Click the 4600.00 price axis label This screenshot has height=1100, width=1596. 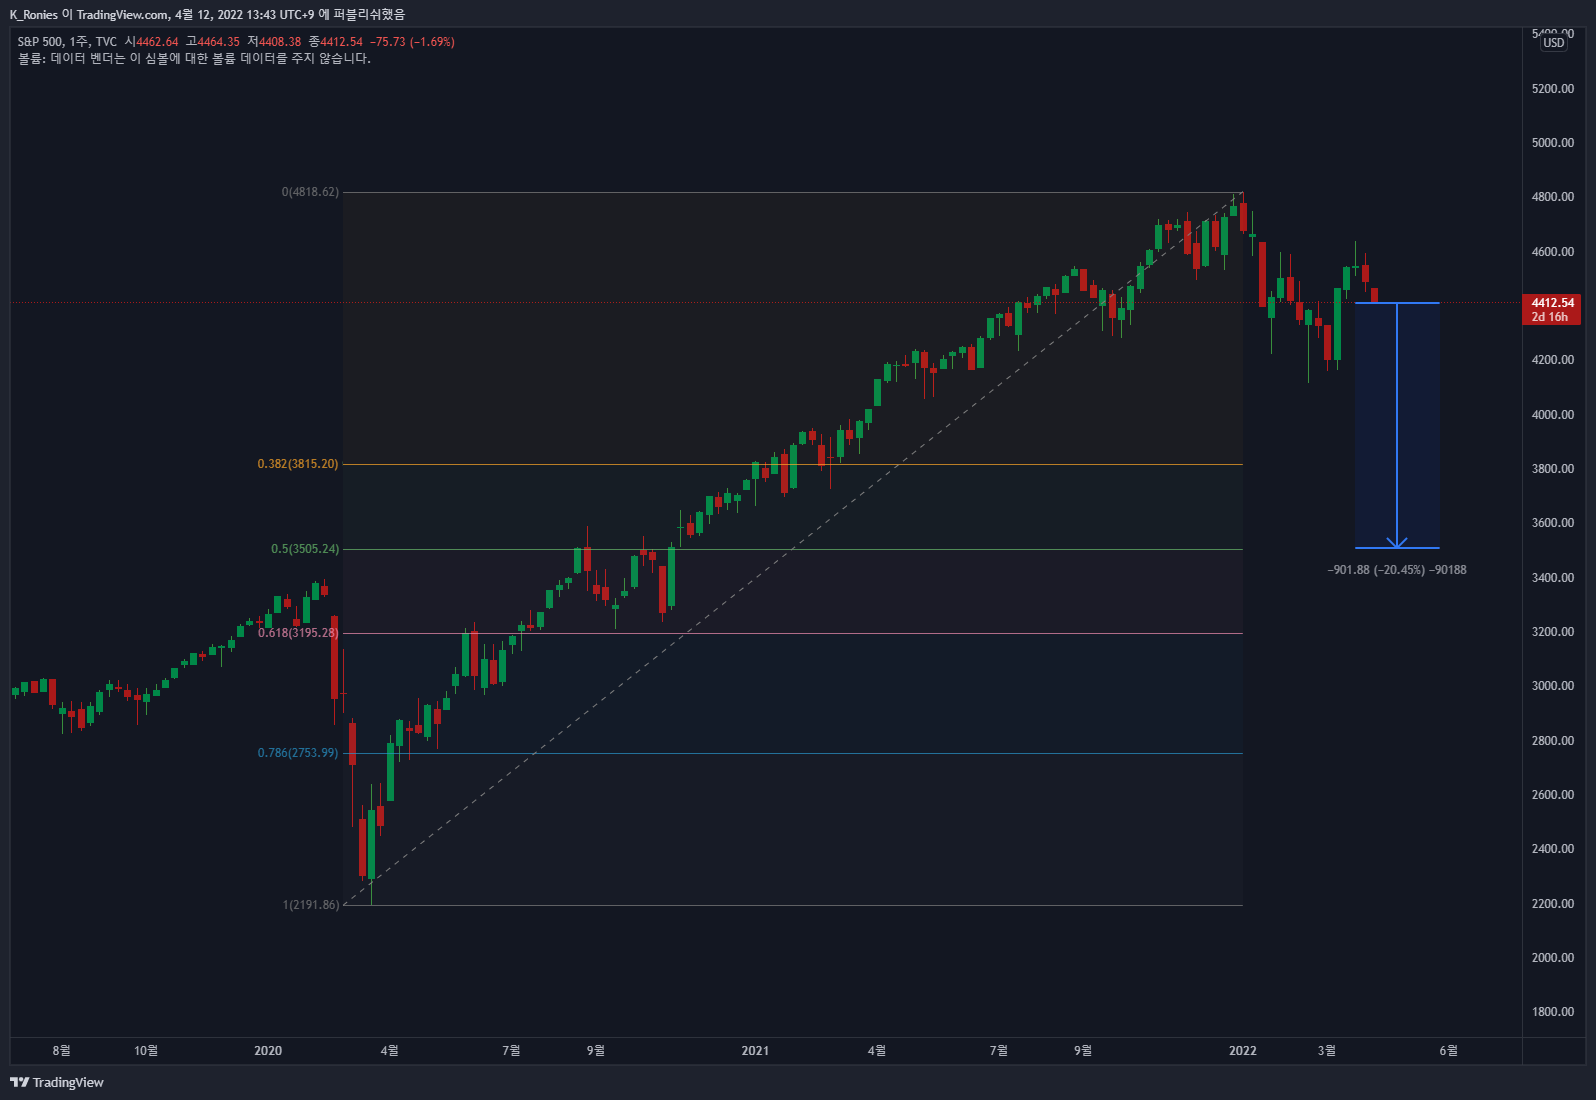[1552, 252]
